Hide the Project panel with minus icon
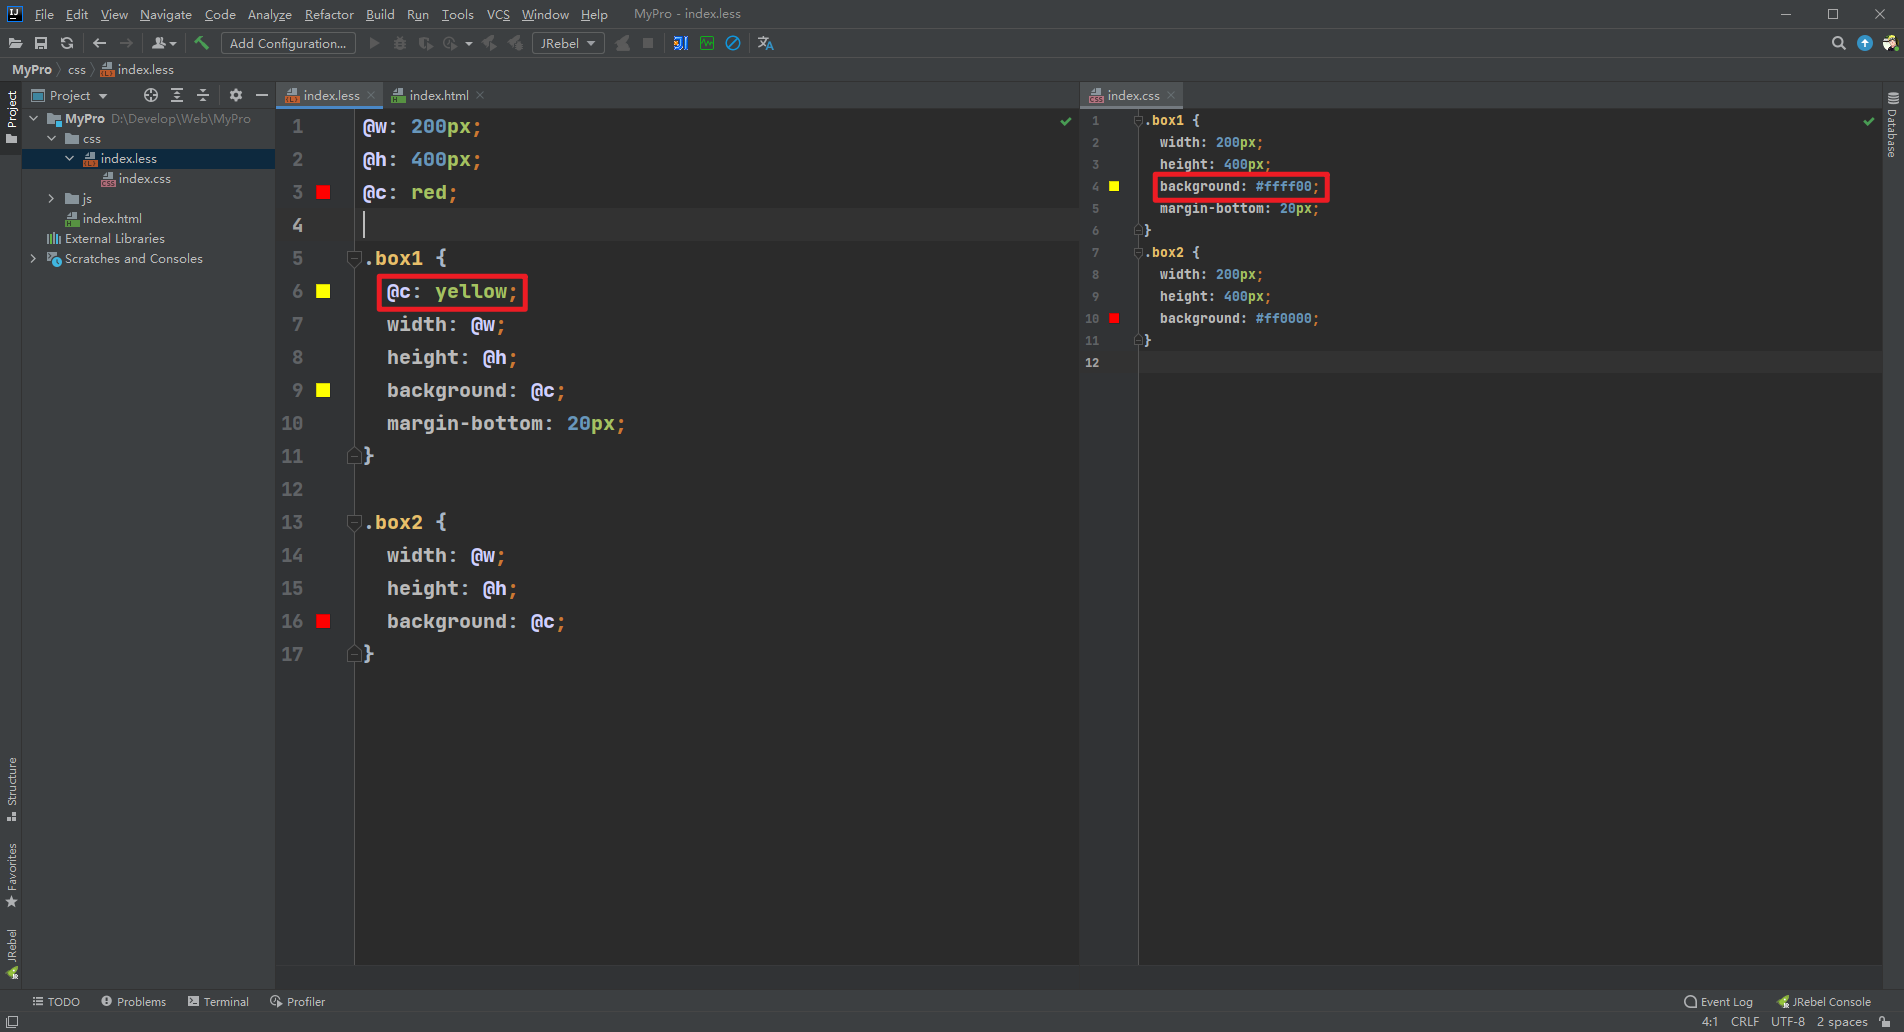 (x=262, y=95)
